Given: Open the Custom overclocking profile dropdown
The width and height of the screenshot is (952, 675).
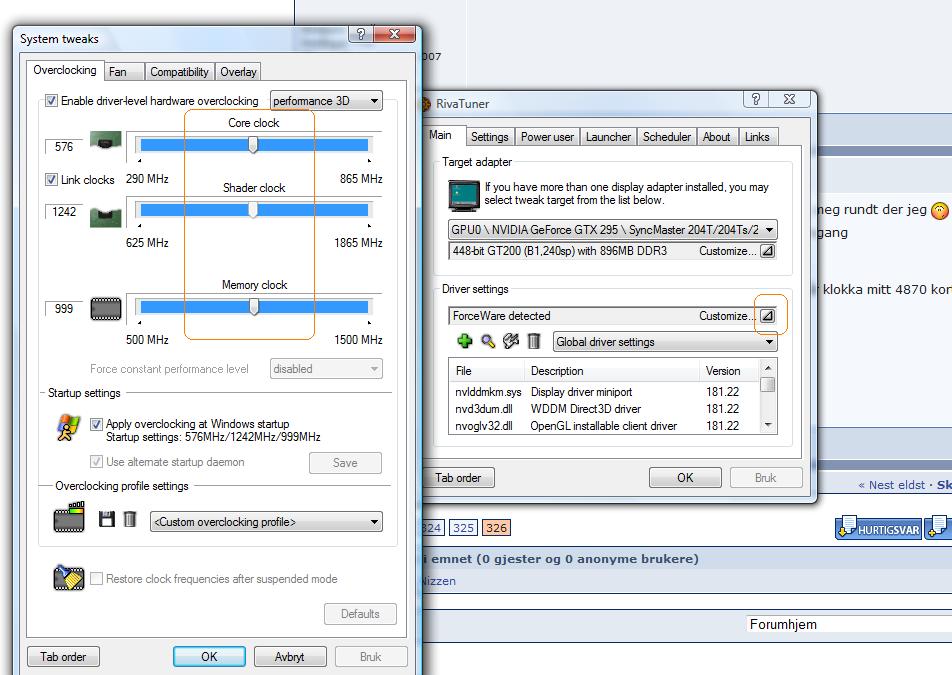Looking at the screenshot, I should click(x=266, y=522).
